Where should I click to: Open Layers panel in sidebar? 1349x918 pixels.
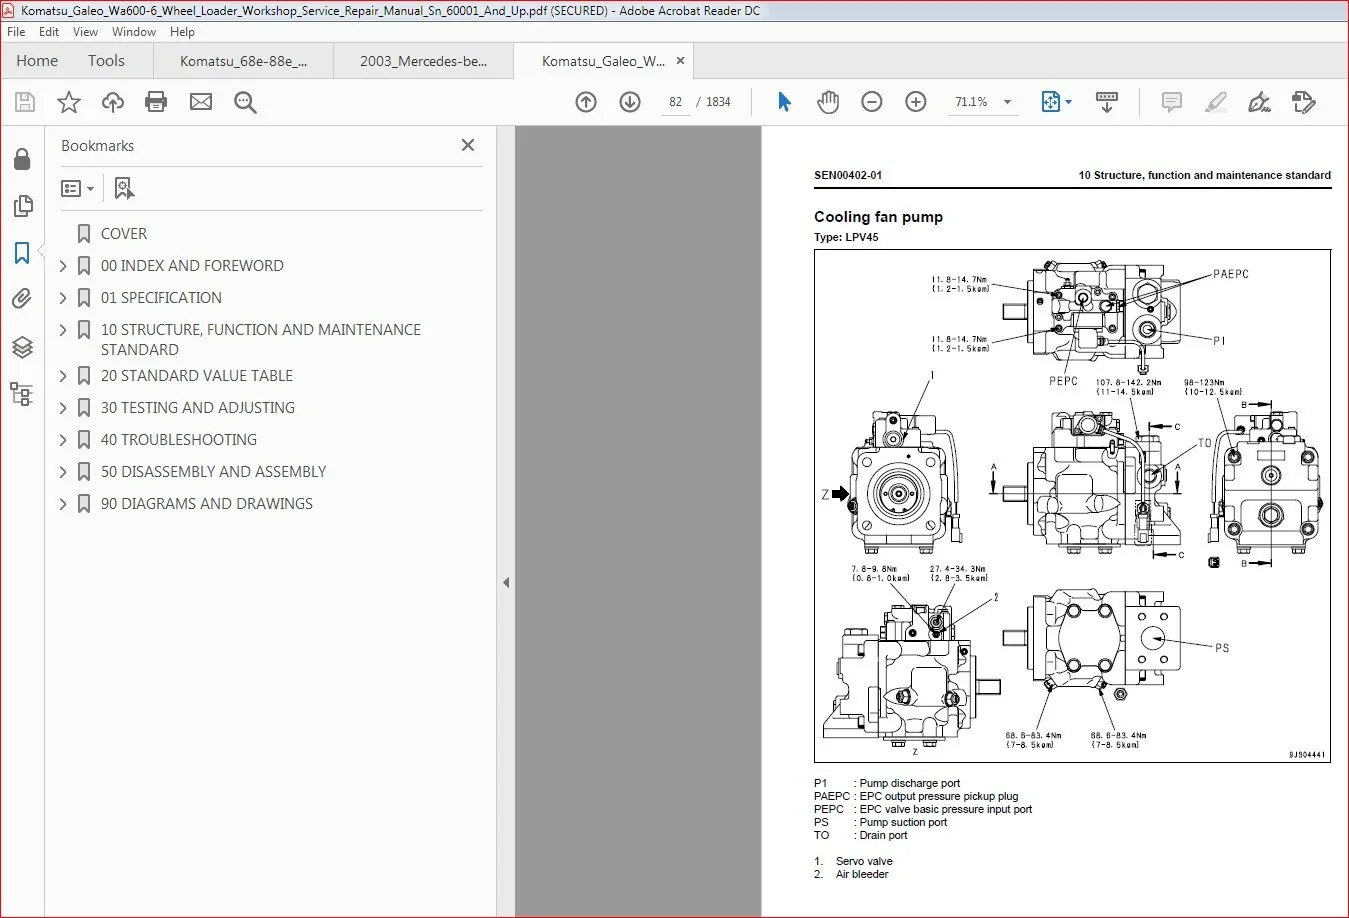click(22, 347)
